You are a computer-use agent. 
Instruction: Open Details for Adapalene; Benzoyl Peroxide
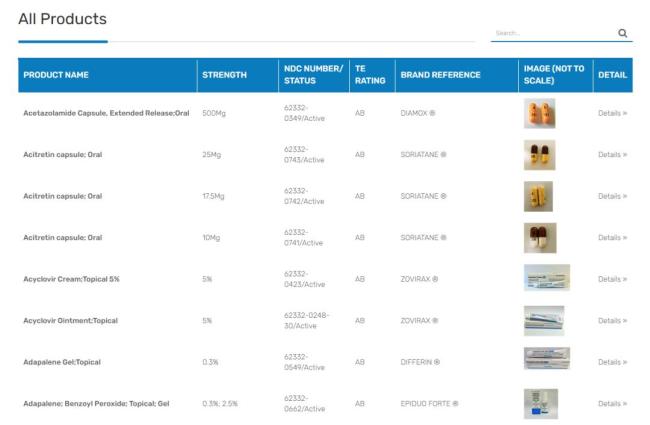[612, 403]
